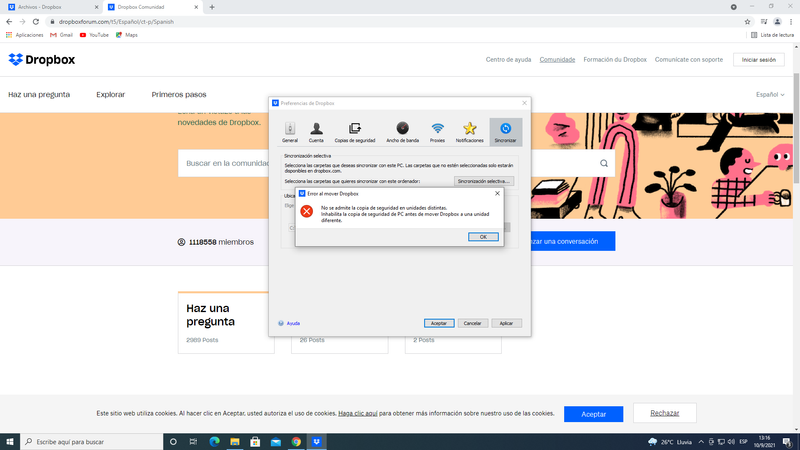Open the Chrome profile icon

(x=778, y=22)
